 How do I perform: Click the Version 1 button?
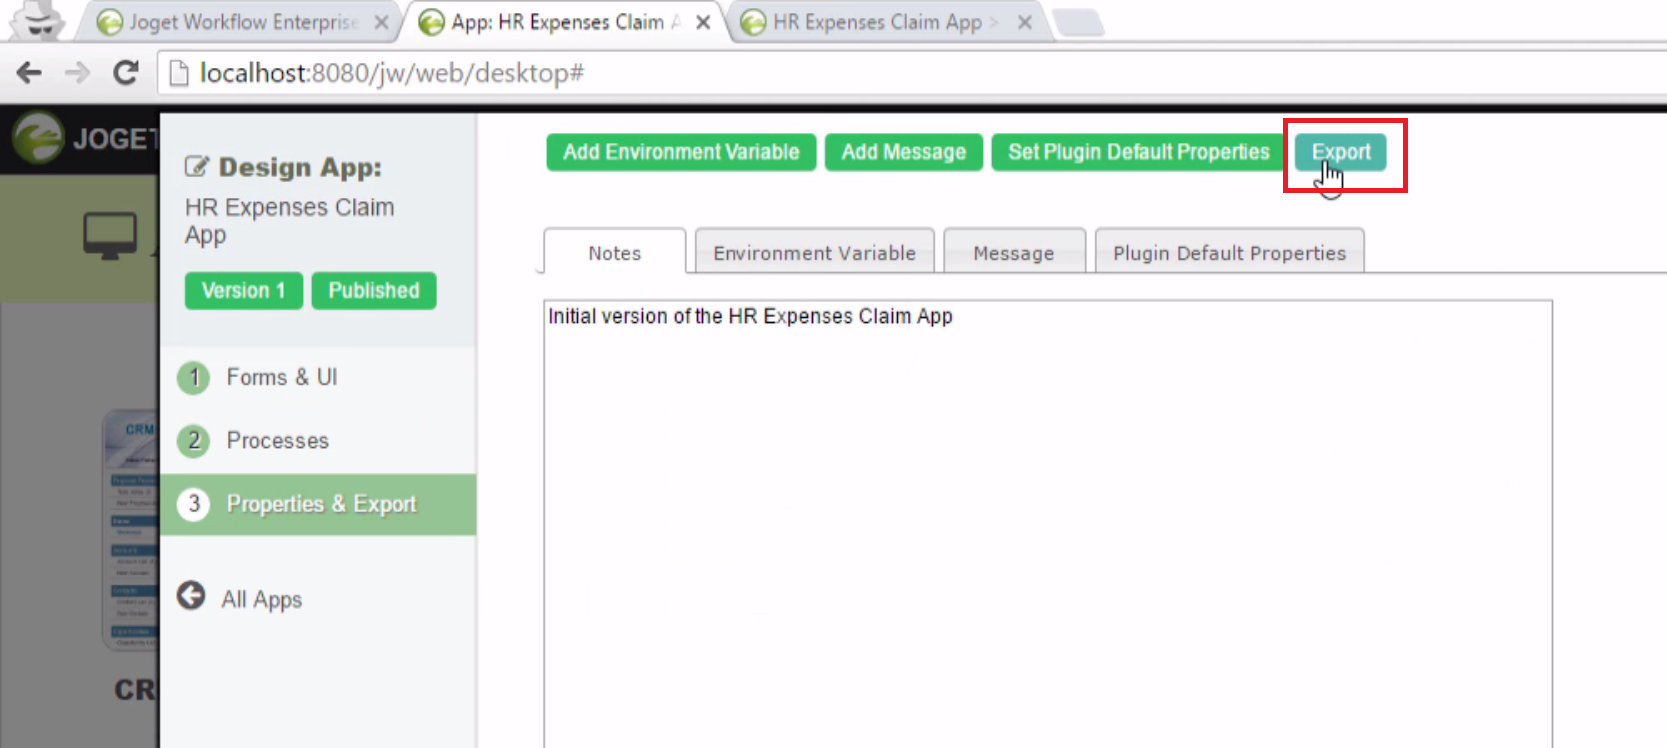[x=244, y=291]
